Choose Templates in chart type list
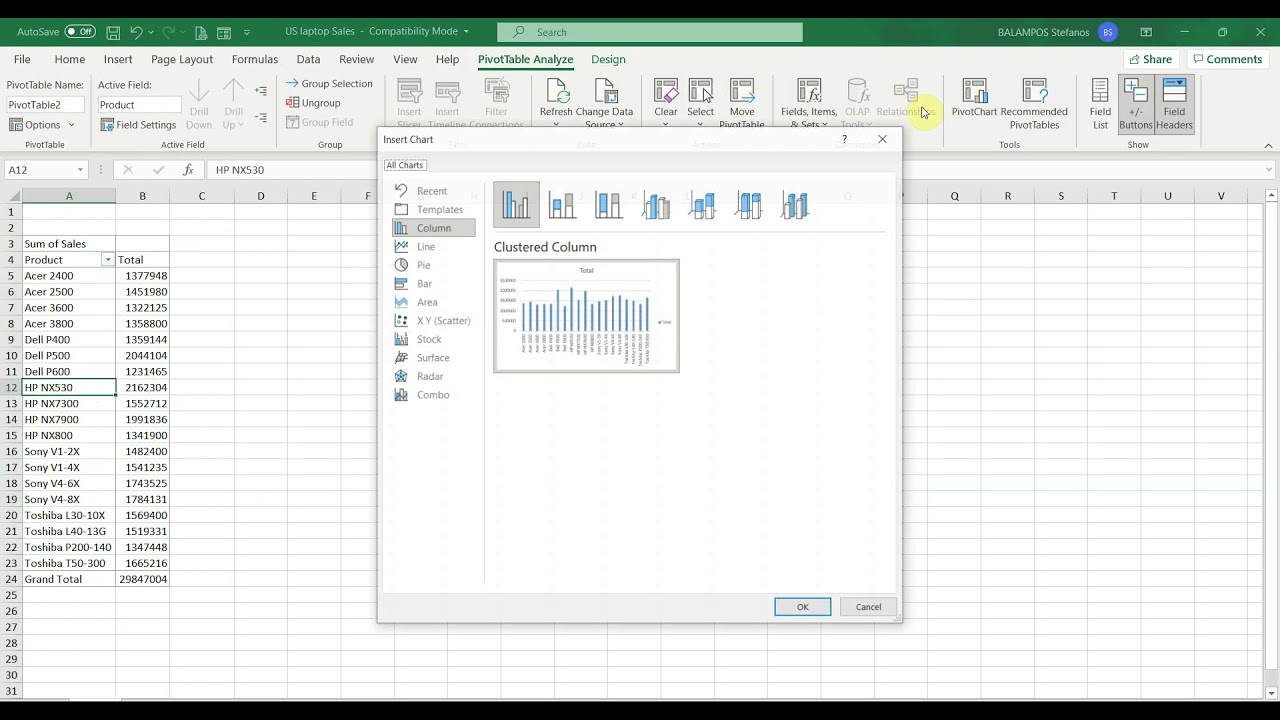 tap(440, 210)
